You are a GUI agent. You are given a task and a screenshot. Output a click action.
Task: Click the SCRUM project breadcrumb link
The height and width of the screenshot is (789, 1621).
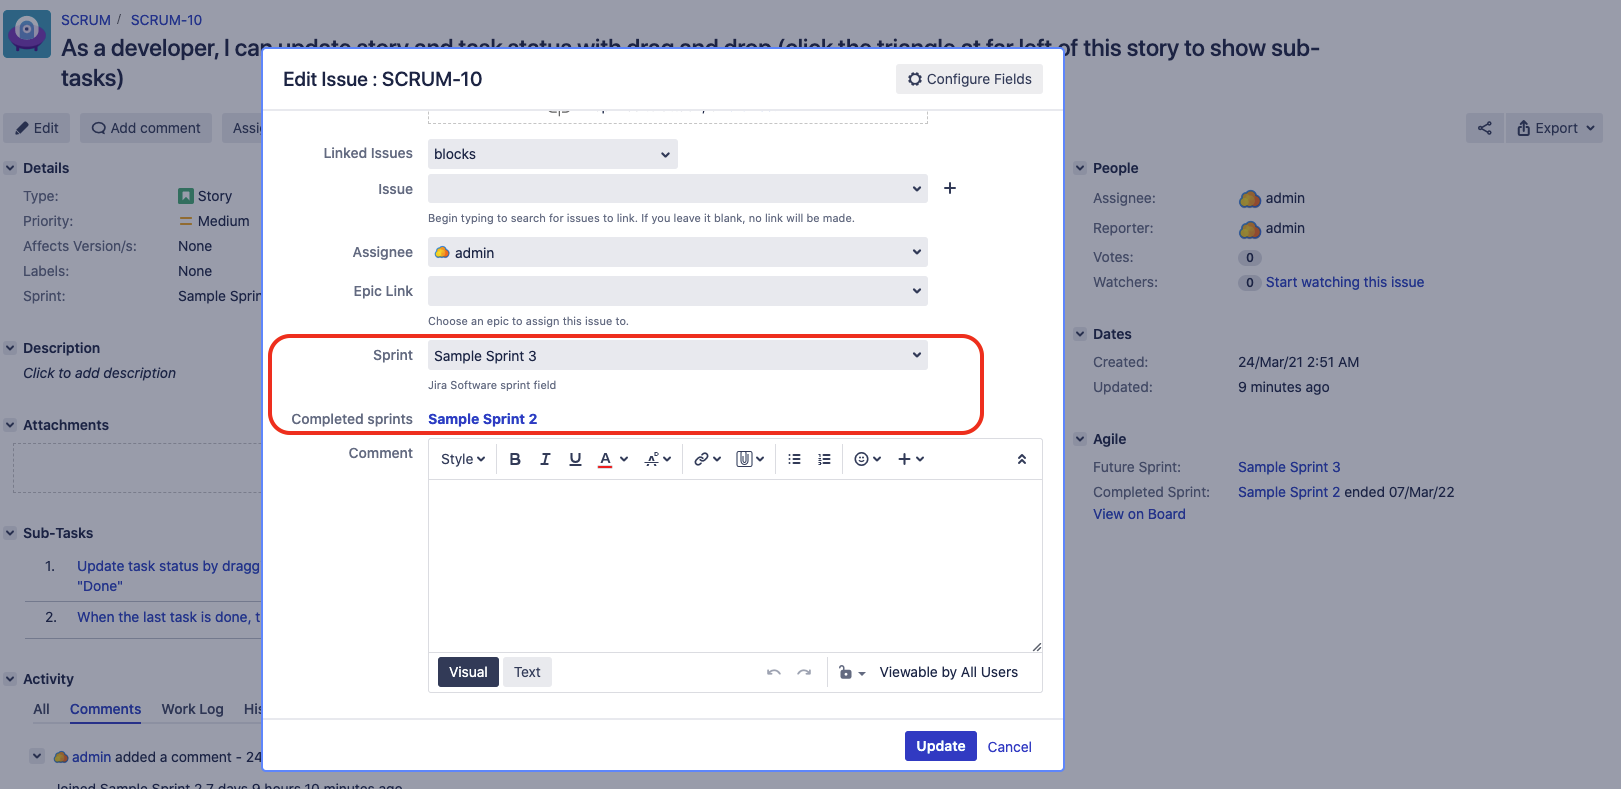tap(86, 20)
